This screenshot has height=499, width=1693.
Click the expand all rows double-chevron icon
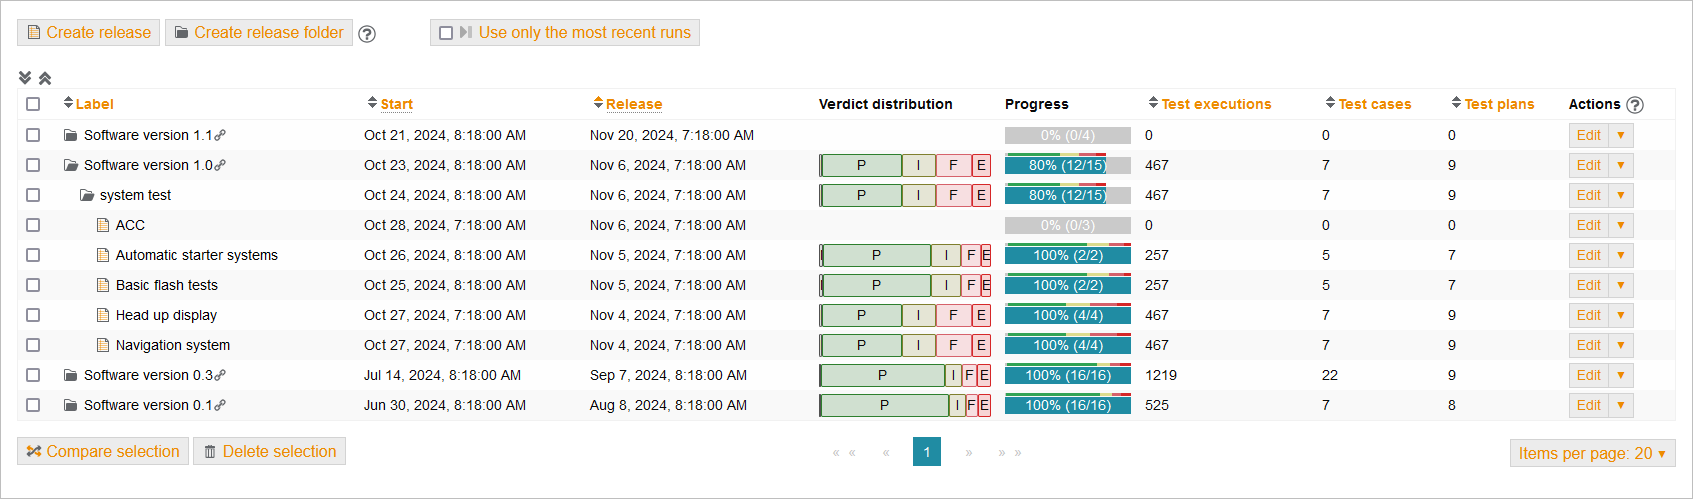[x=25, y=77]
